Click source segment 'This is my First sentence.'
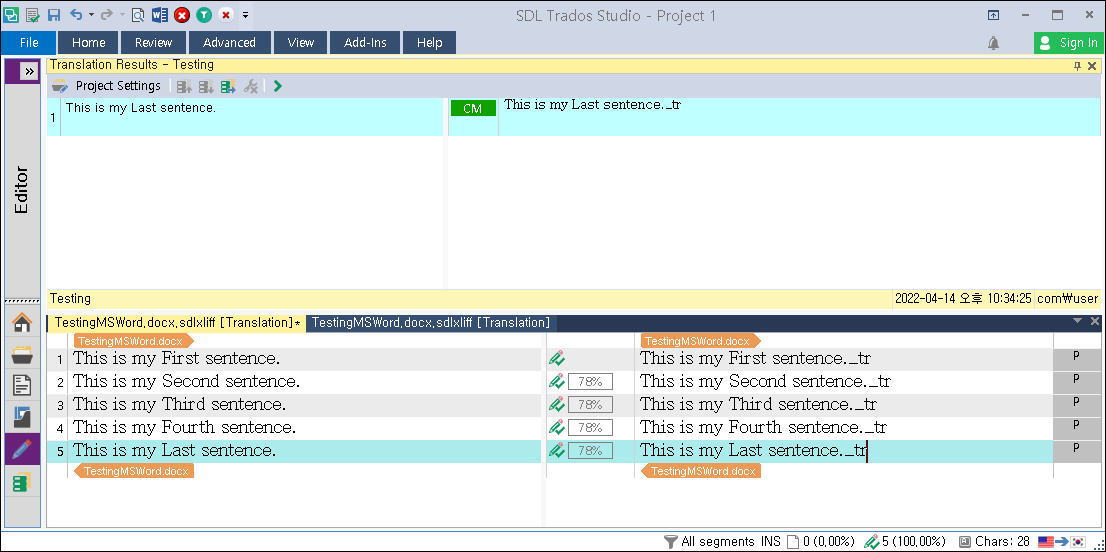1106x552 pixels. tap(176, 358)
